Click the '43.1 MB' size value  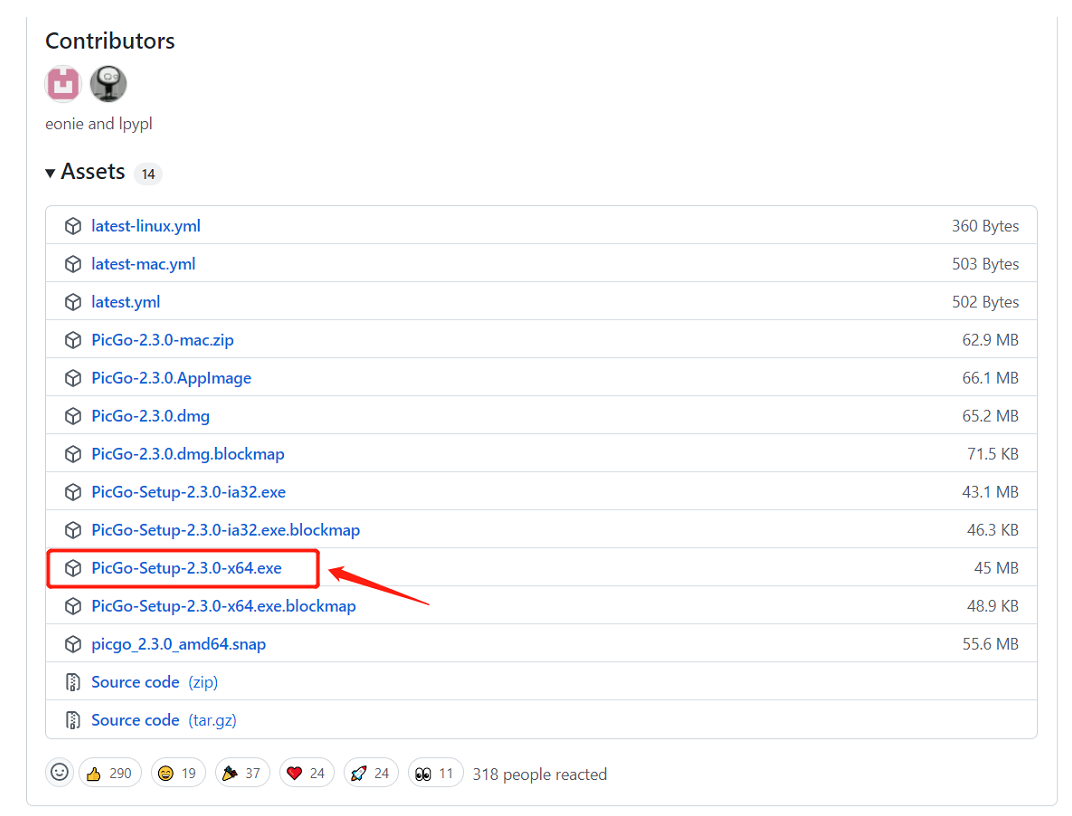tap(991, 492)
